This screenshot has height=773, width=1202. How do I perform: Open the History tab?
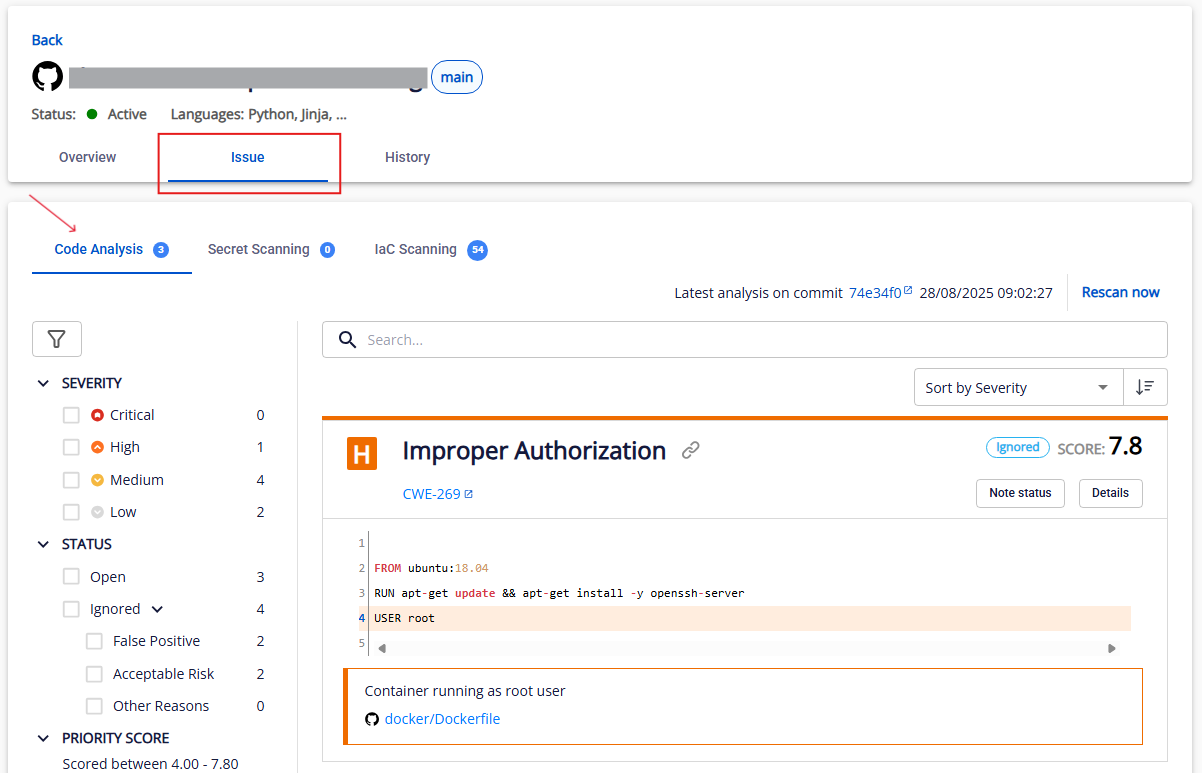pos(407,157)
